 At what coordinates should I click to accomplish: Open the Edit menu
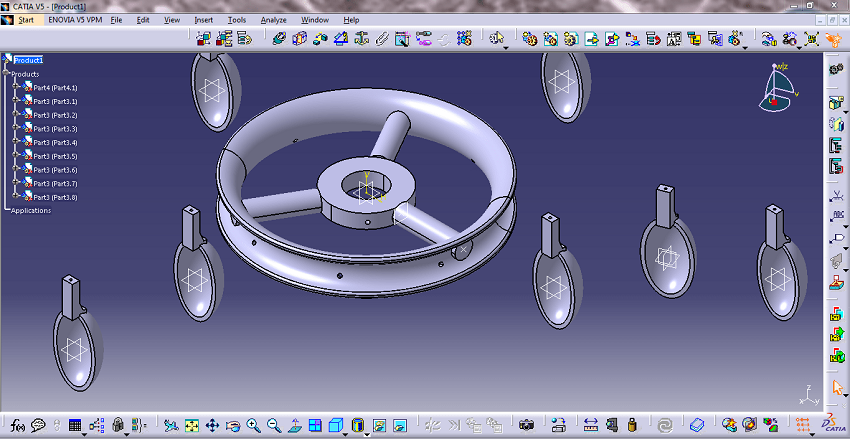tap(143, 20)
